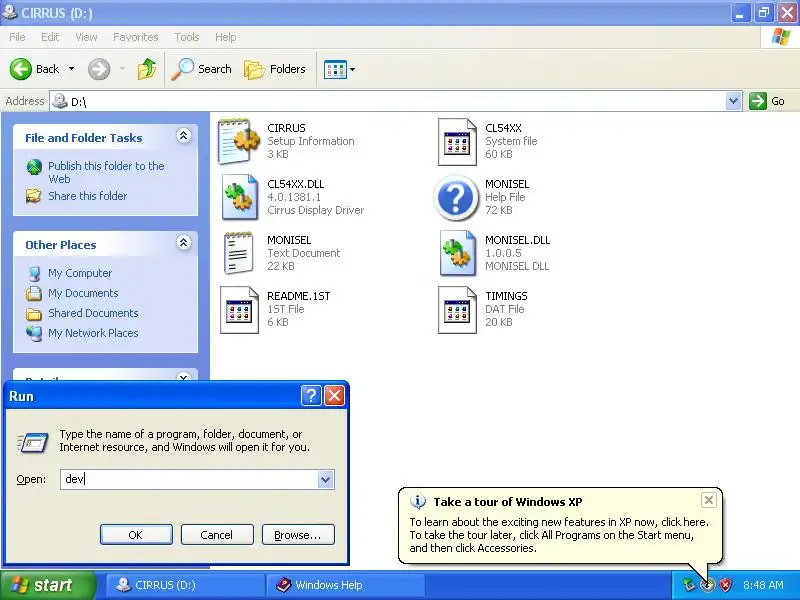This screenshot has width=800, height=600.
Task: Click the Forward arrow icon
Action: [99, 69]
